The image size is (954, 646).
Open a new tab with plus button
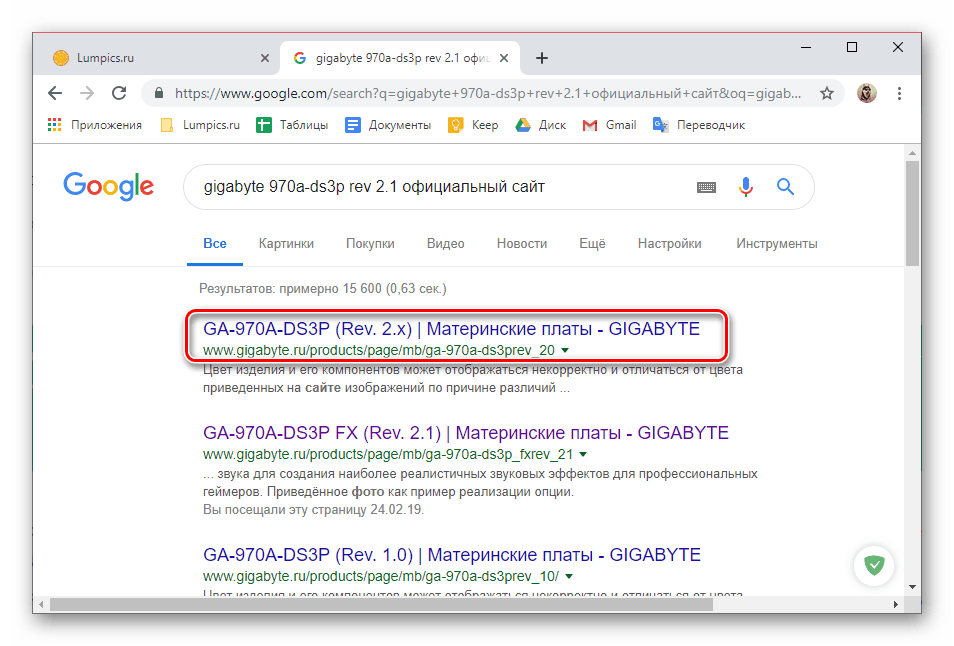click(541, 58)
